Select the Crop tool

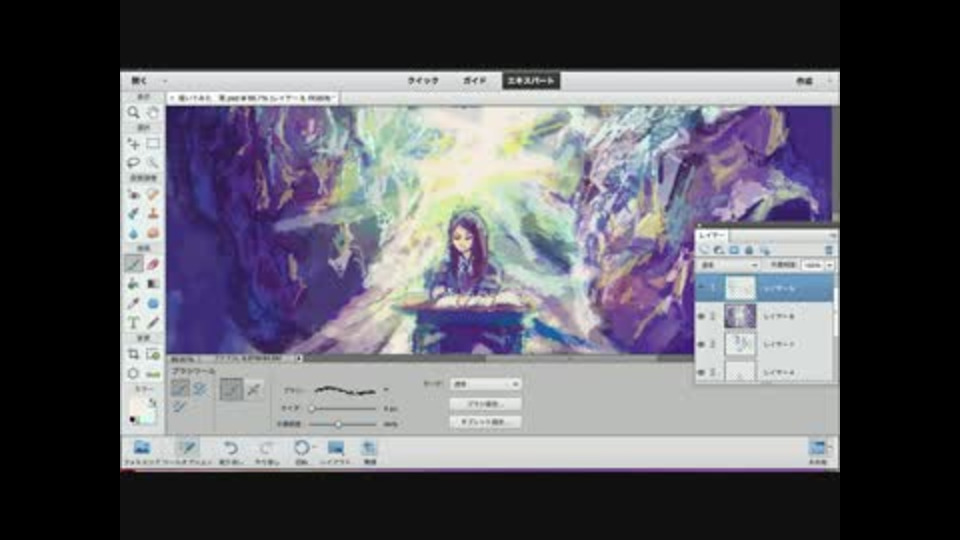(x=133, y=354)
